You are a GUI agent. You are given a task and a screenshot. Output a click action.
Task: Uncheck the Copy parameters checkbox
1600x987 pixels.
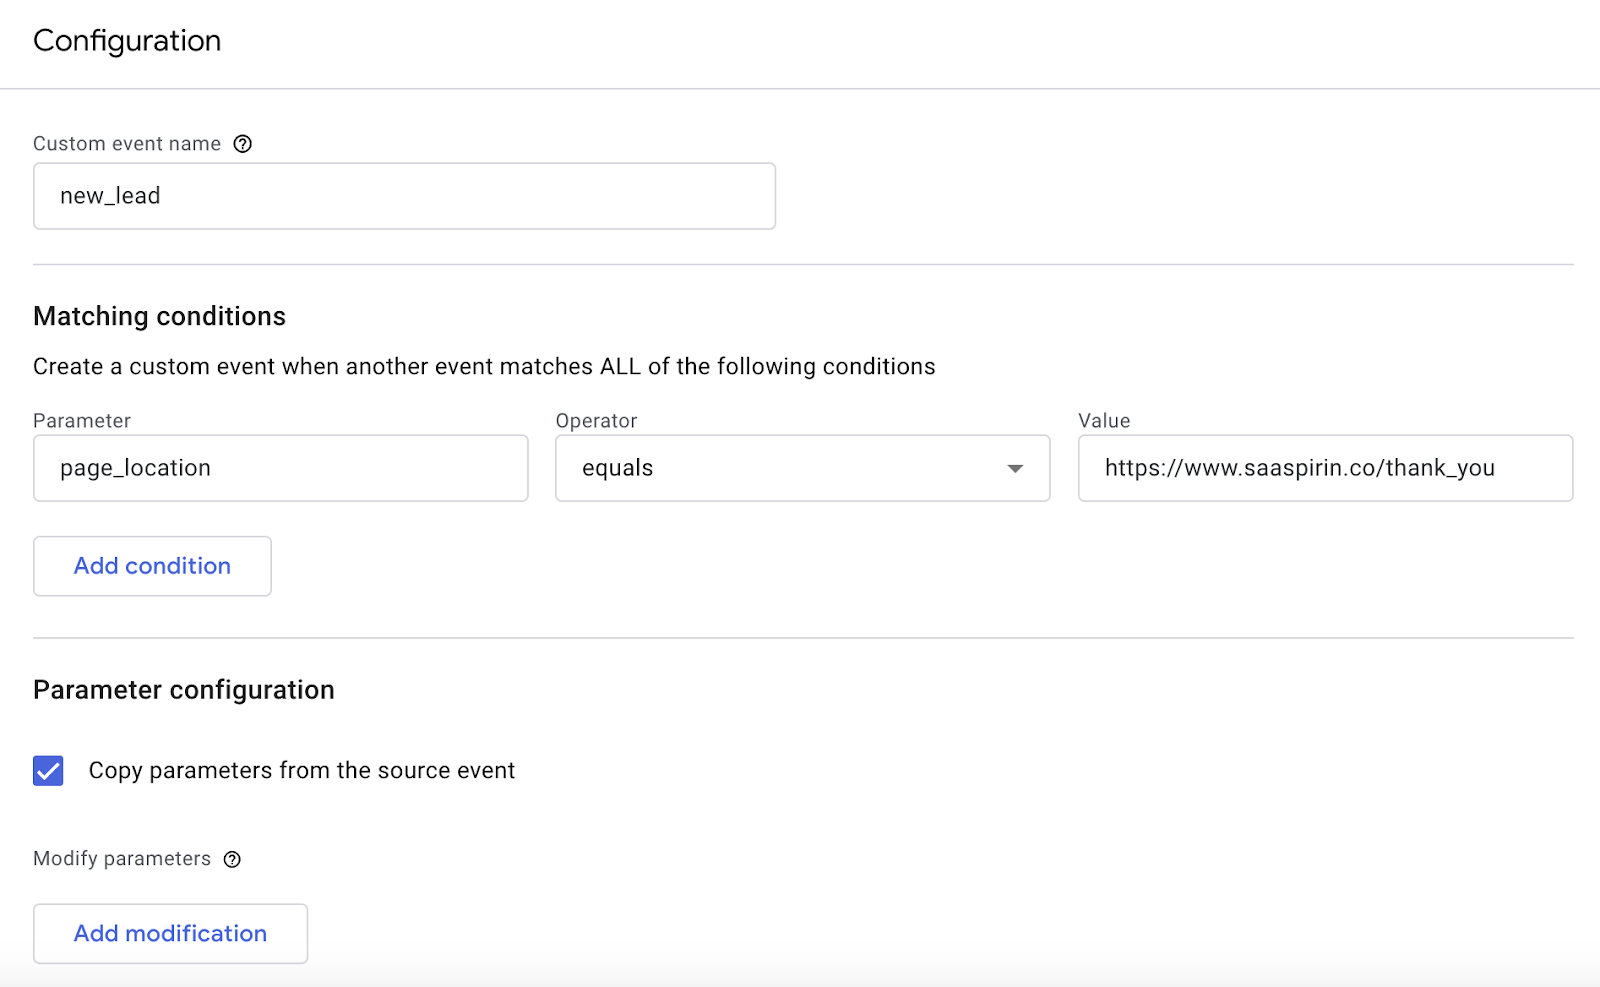[48, 771]
